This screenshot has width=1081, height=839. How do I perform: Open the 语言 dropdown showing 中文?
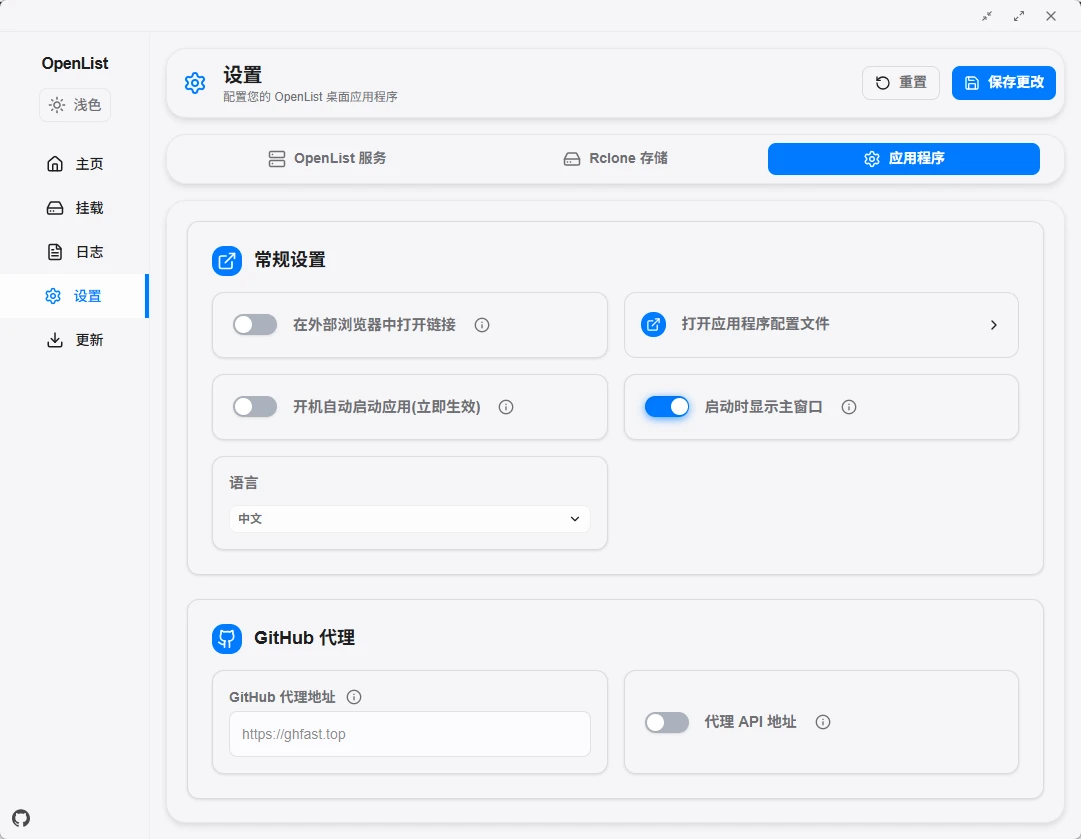tap(410, 518)
